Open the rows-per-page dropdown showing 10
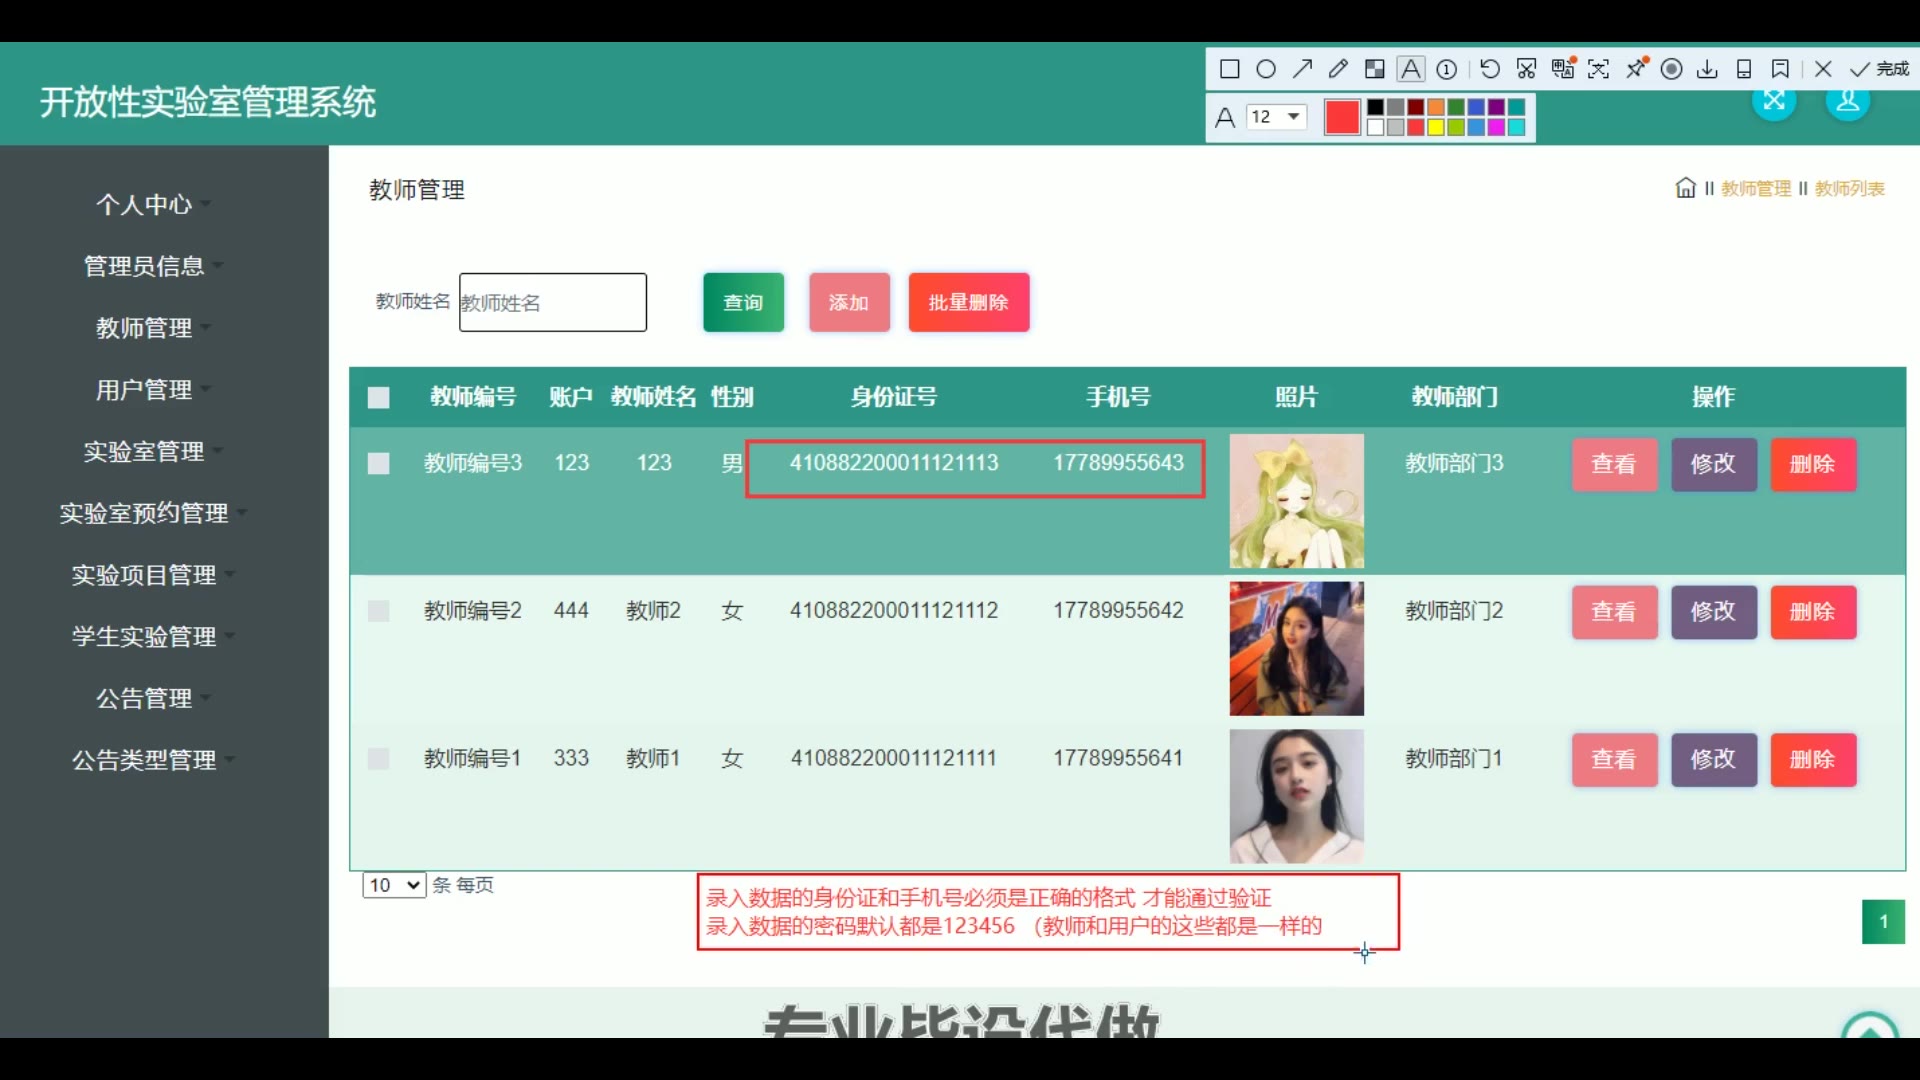Viewport: 1920px width, 1080px height. [x=394, y=885]
